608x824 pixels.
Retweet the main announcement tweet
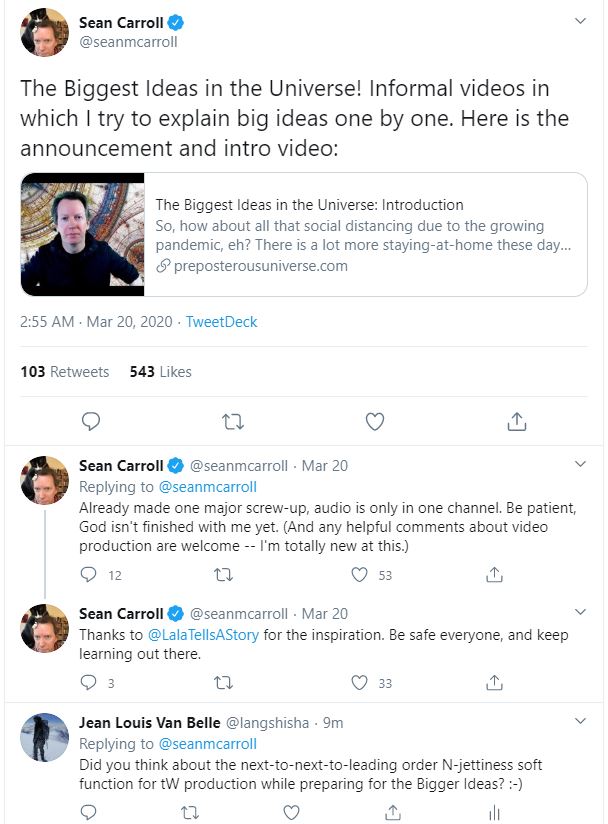point(232,421)
